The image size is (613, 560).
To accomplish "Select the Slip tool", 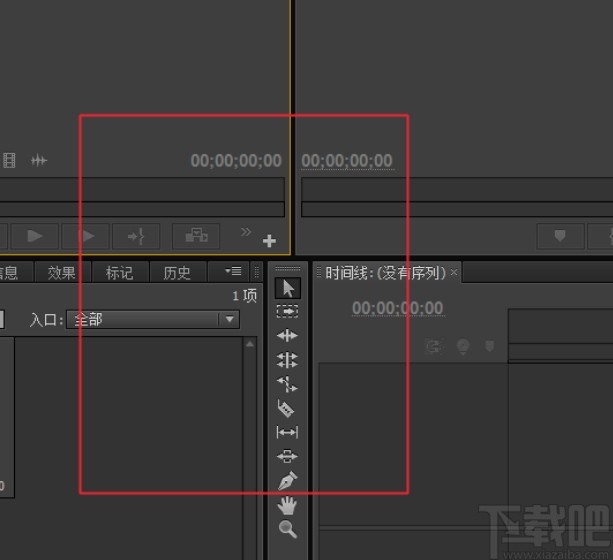I will pos(287,432).
